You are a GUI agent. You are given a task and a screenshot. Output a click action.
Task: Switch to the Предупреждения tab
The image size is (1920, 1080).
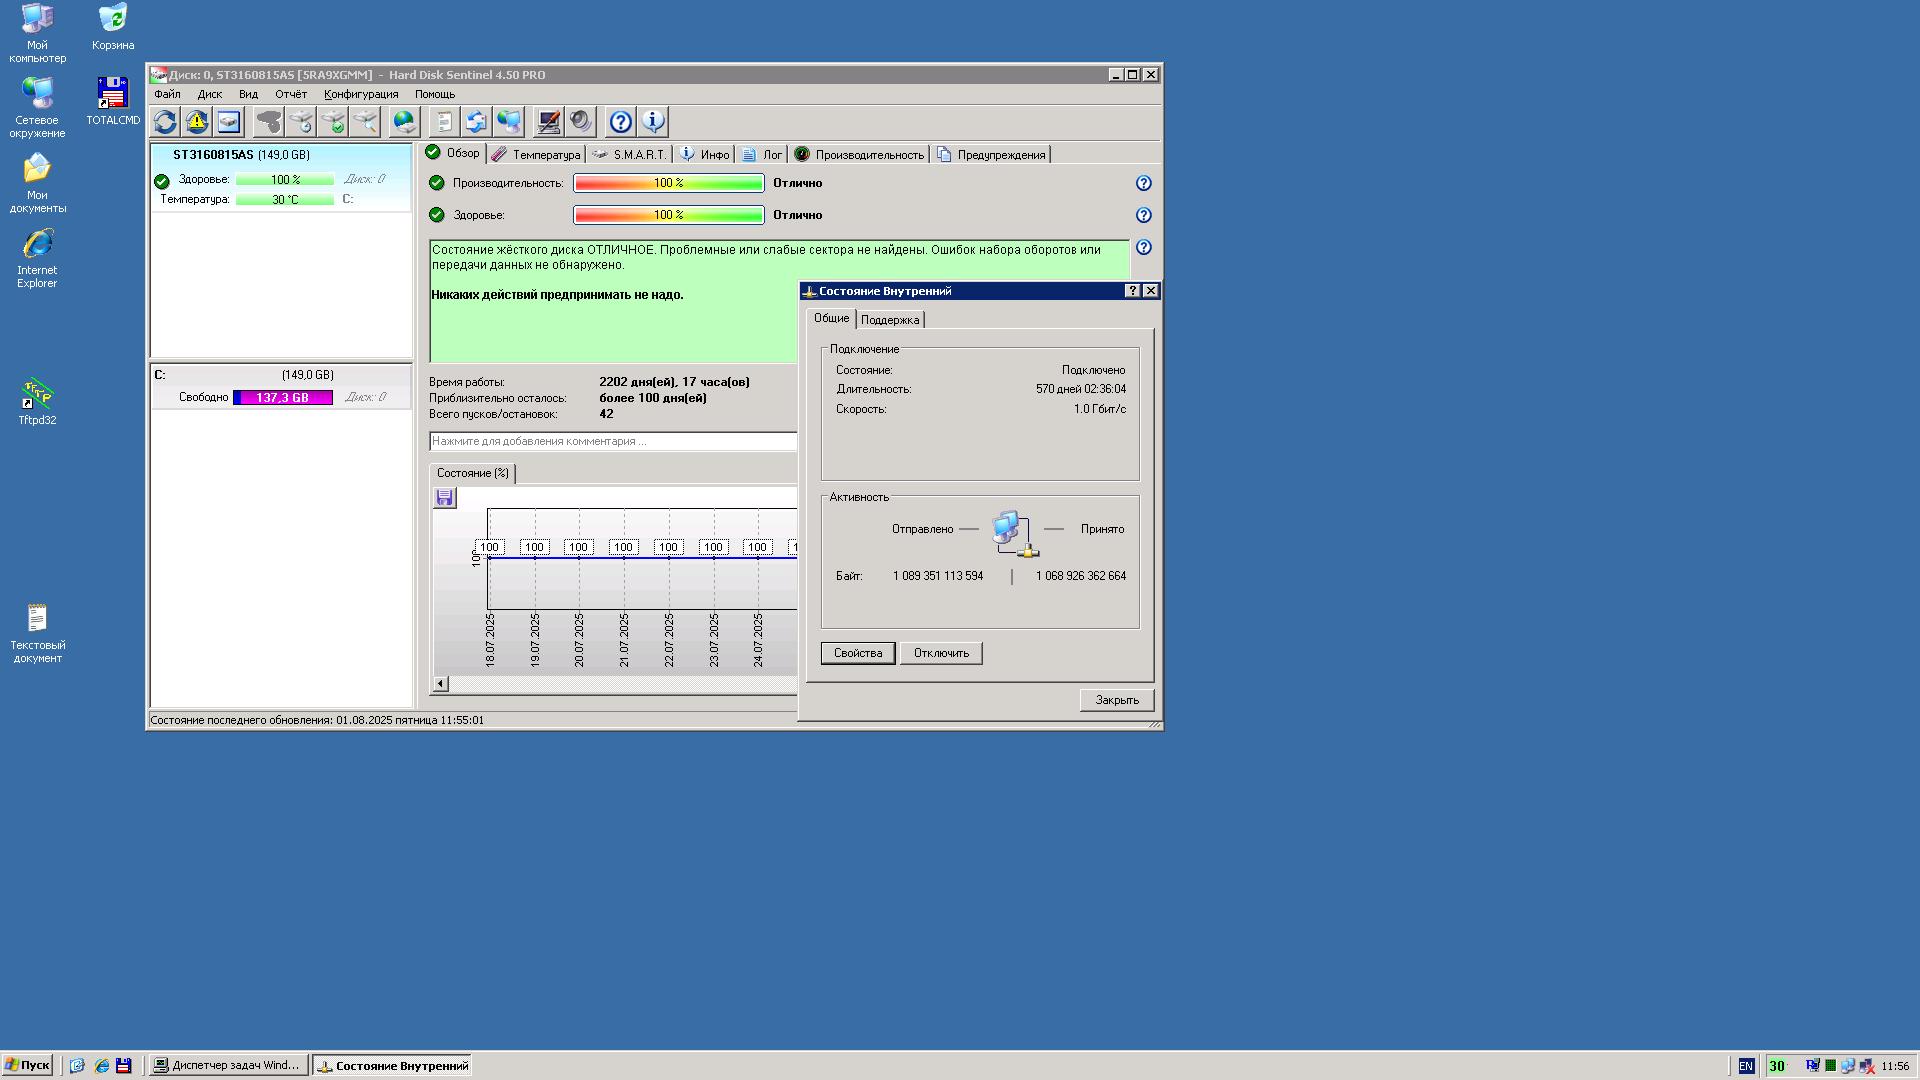991,154
